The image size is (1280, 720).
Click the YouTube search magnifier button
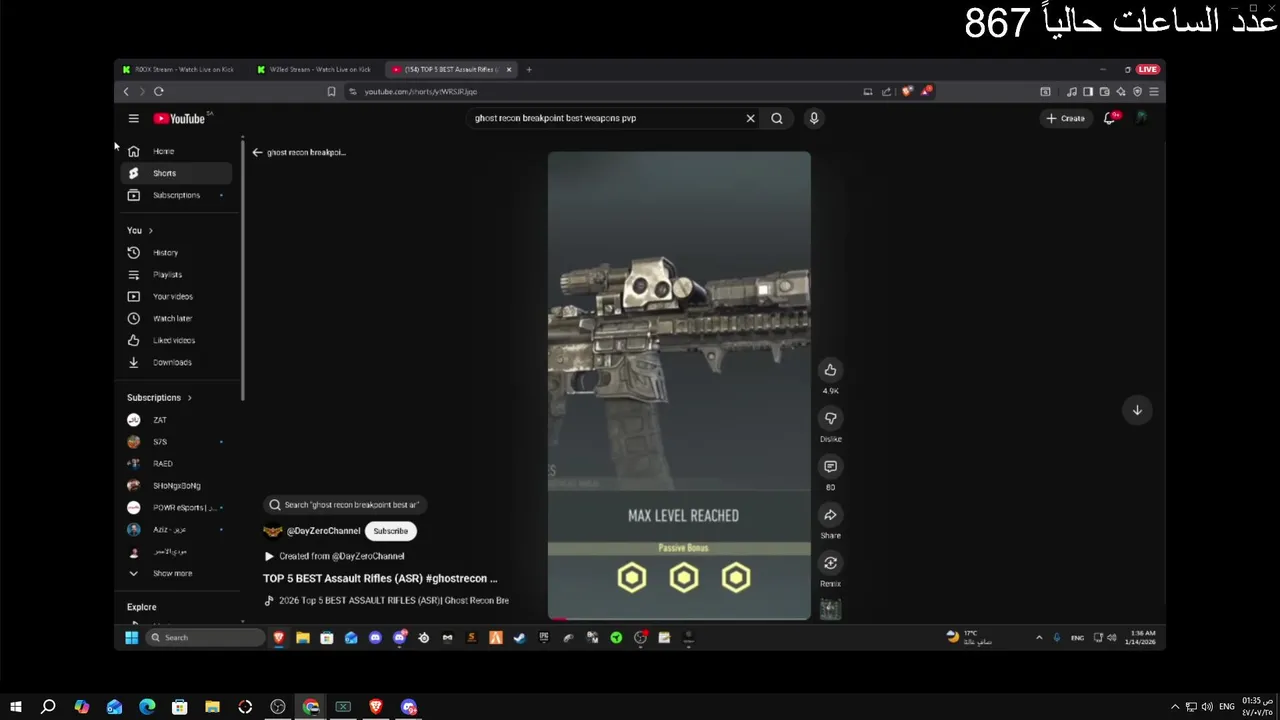tap(777, 118)
